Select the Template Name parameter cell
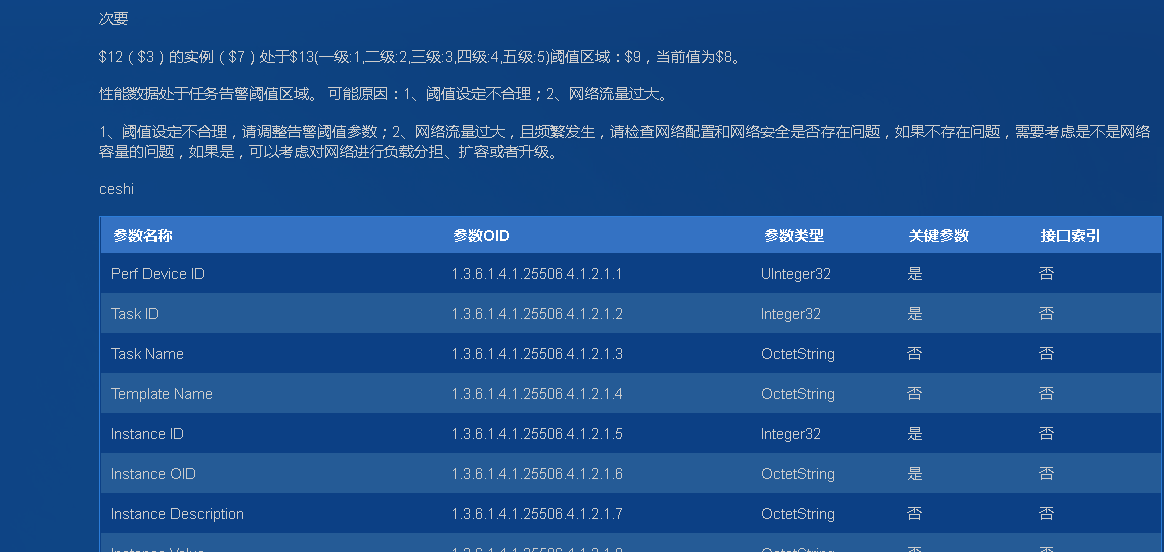The width and height of the screenshot is (1164, 552). (x=162, y=394)
